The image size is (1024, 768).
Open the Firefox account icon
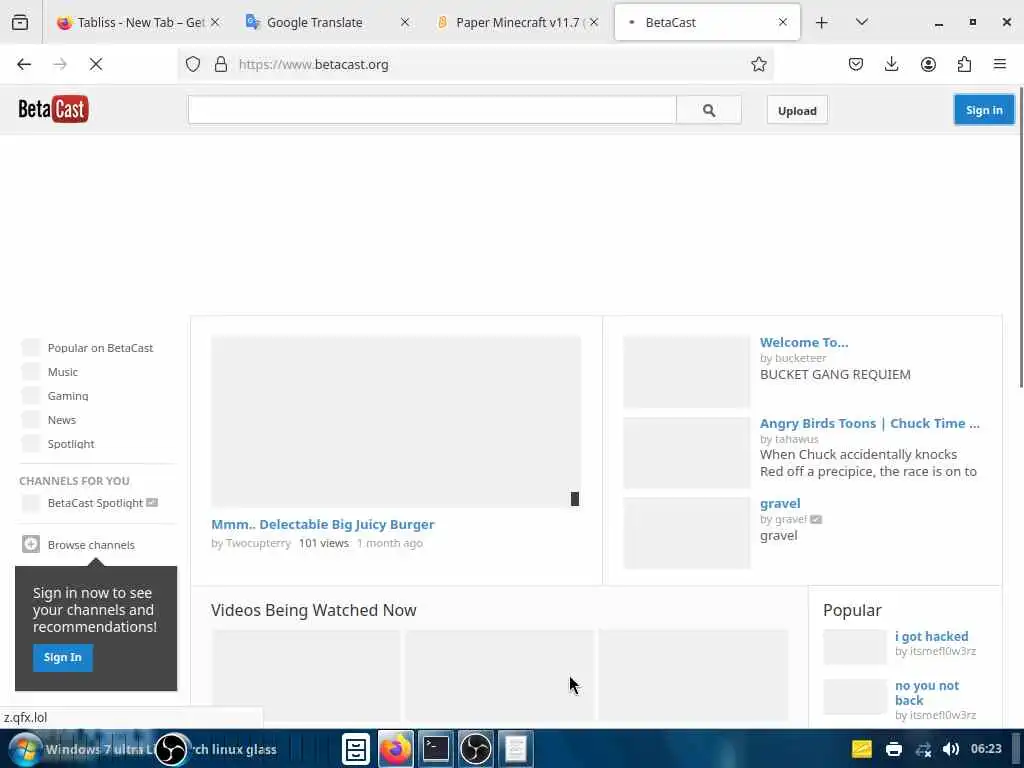(928, 64)
